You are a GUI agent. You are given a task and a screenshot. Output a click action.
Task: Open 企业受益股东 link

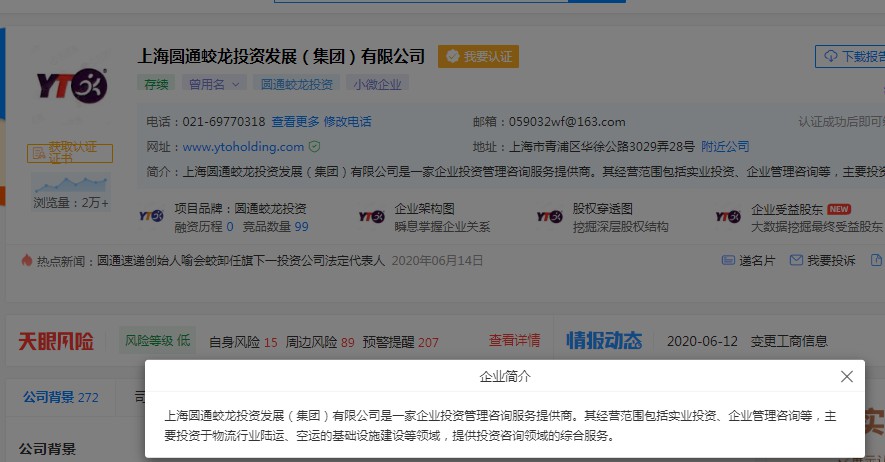786,209
